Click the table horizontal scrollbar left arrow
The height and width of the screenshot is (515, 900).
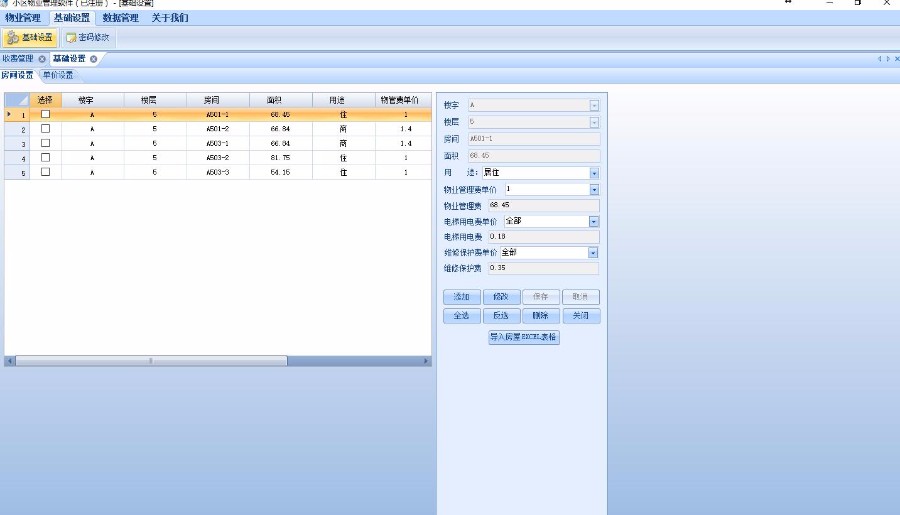click(x=10, y=361)
